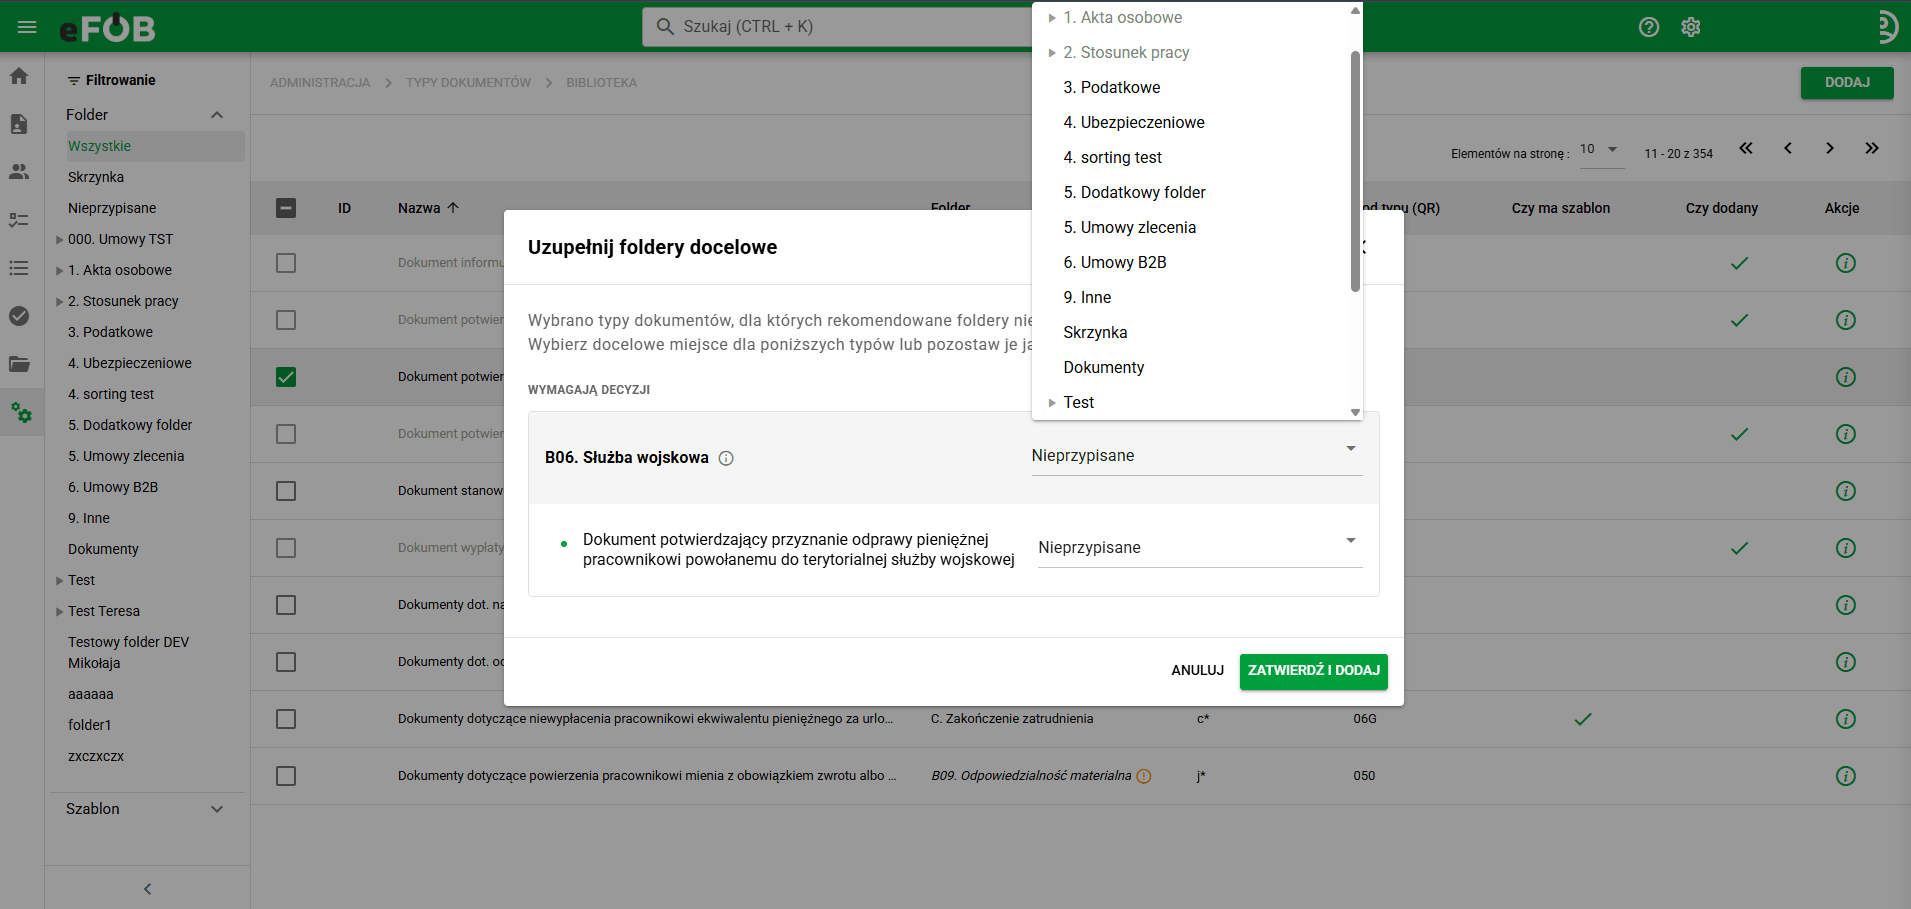Select 4. Ubezpieczeniowe from dropdown list
This screenshot has height=909, width=1911.
[x=1134, y=123]
